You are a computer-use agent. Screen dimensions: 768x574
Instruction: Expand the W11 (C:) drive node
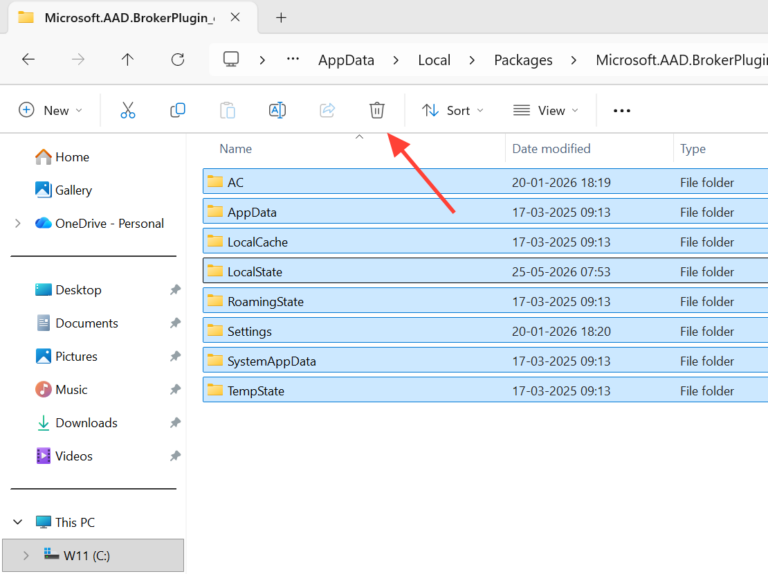[25, 555]
